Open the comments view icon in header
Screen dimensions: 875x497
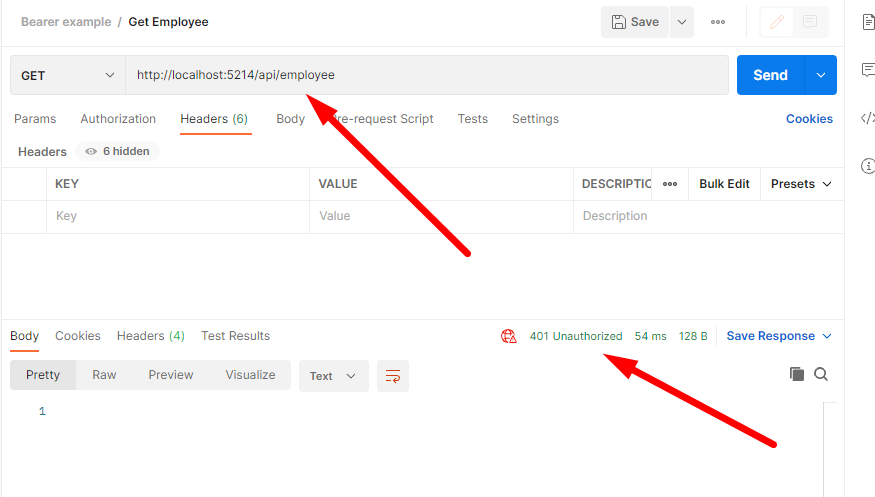810,22
